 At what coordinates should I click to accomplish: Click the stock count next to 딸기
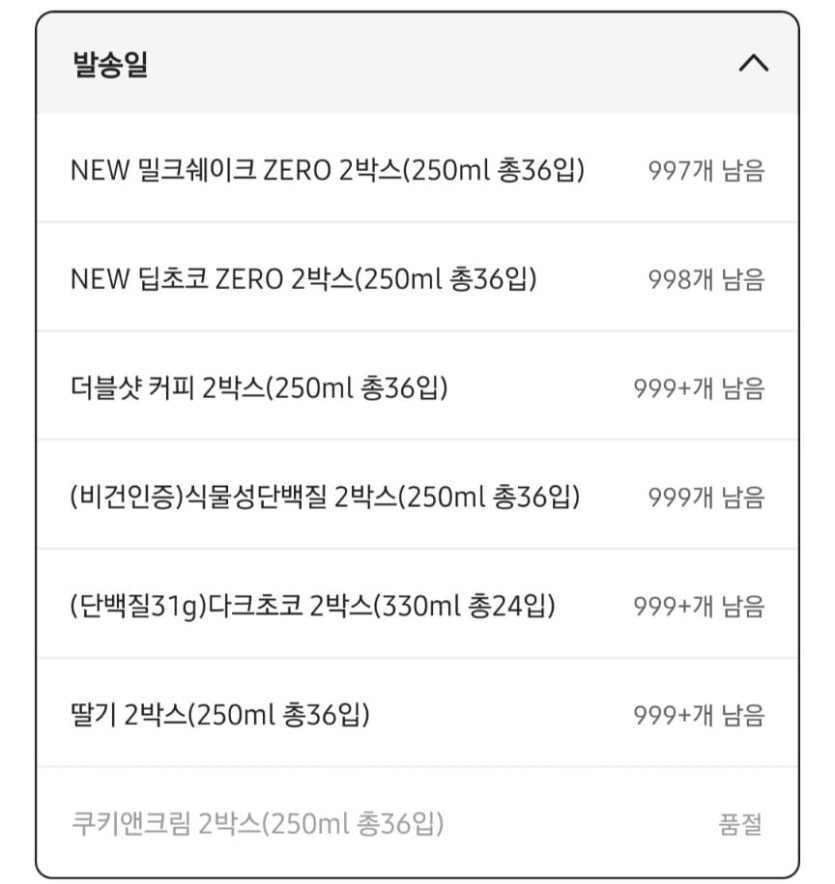tap(699, 716)
